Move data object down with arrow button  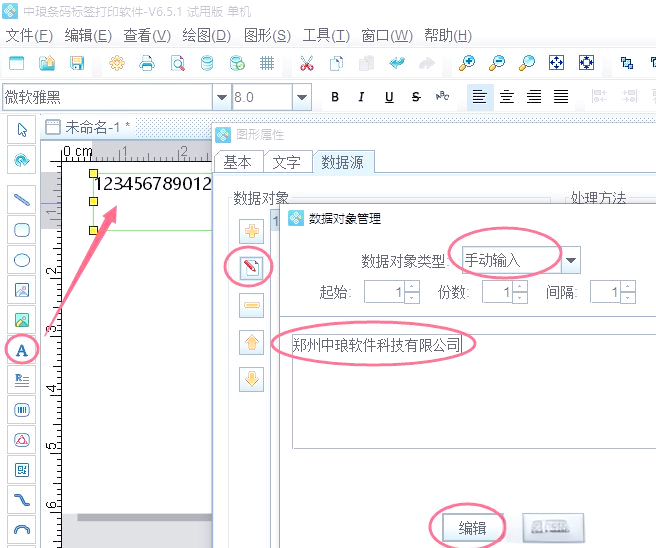tap(251, 379)
